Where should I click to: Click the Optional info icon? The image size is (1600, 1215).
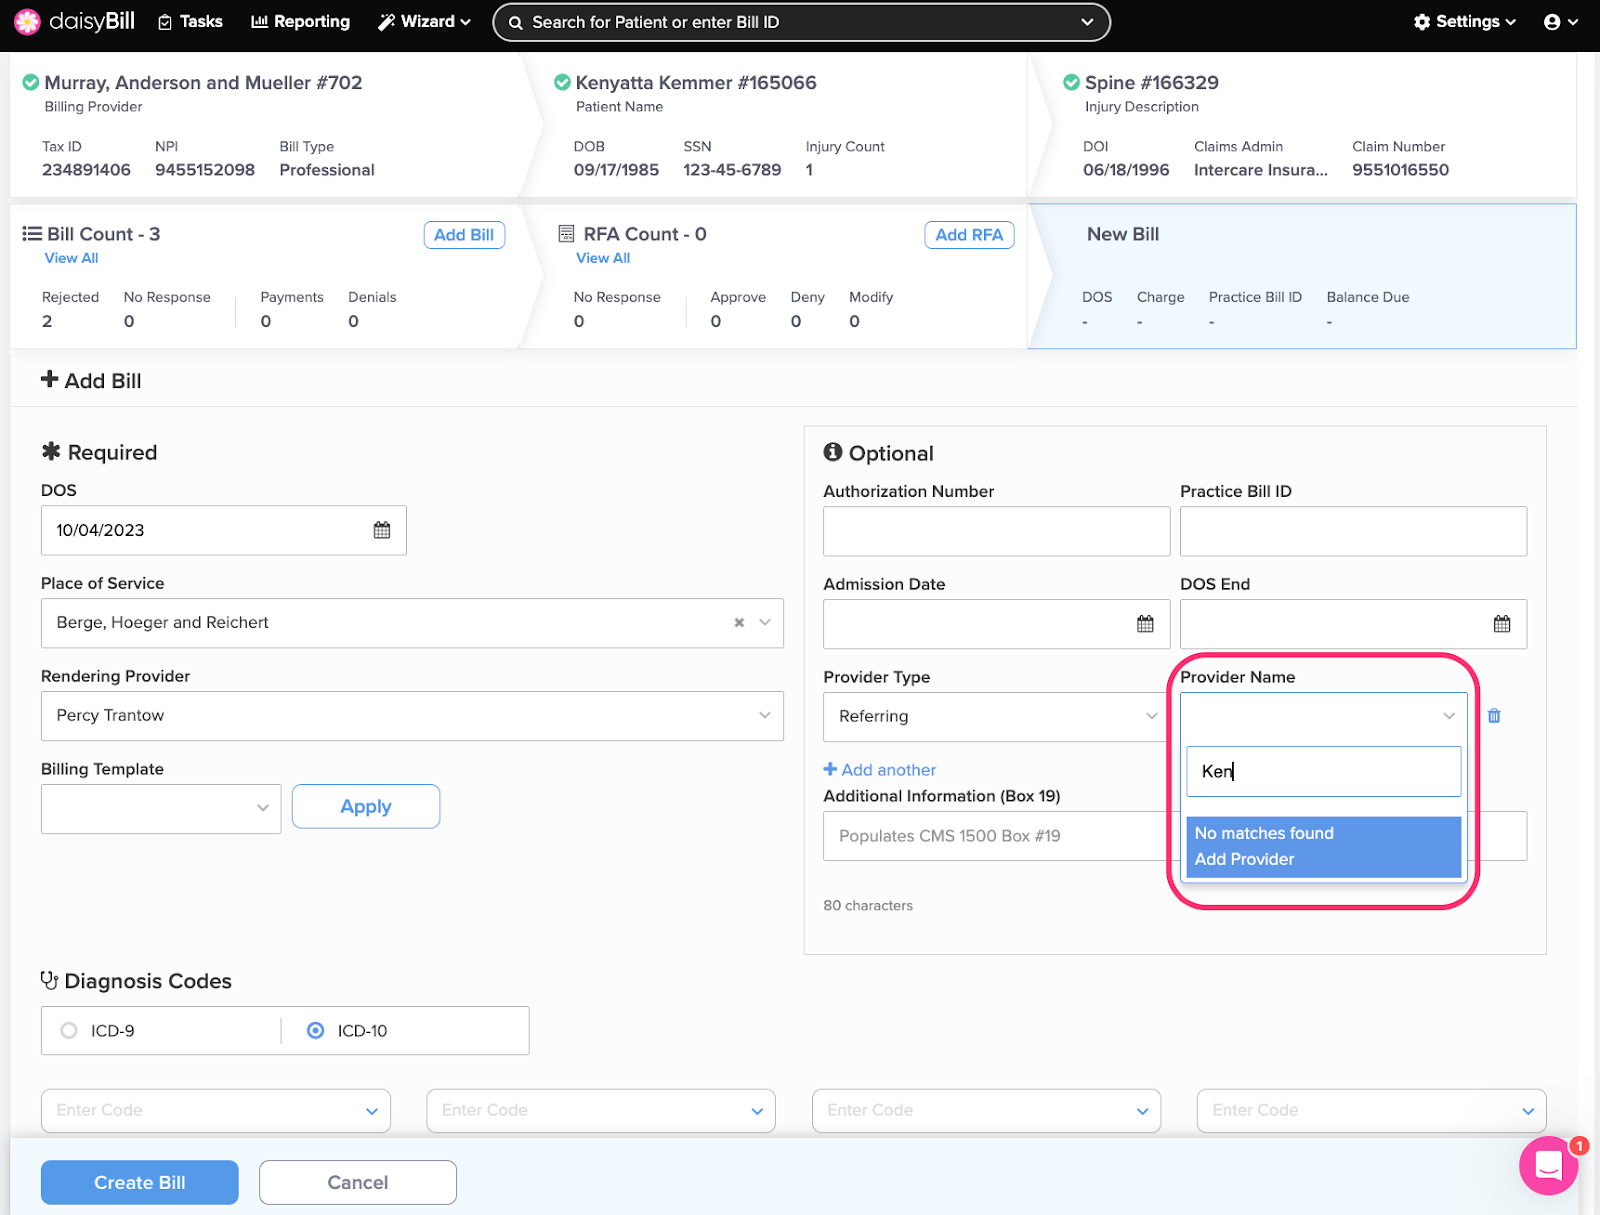tap(833, 452)
